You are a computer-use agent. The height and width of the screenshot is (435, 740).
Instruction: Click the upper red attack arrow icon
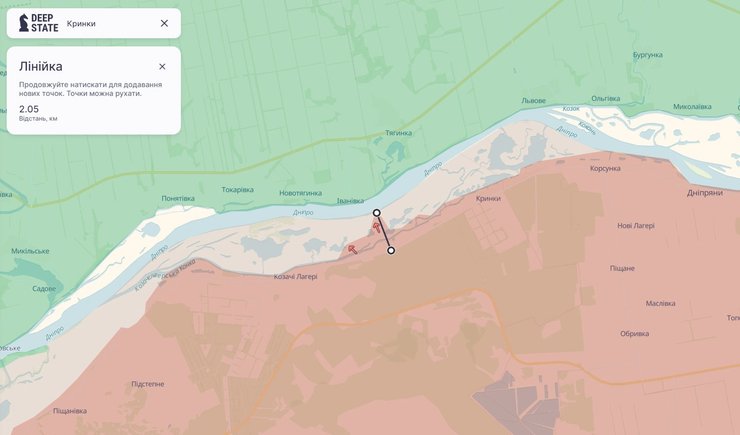pos(376,227)
